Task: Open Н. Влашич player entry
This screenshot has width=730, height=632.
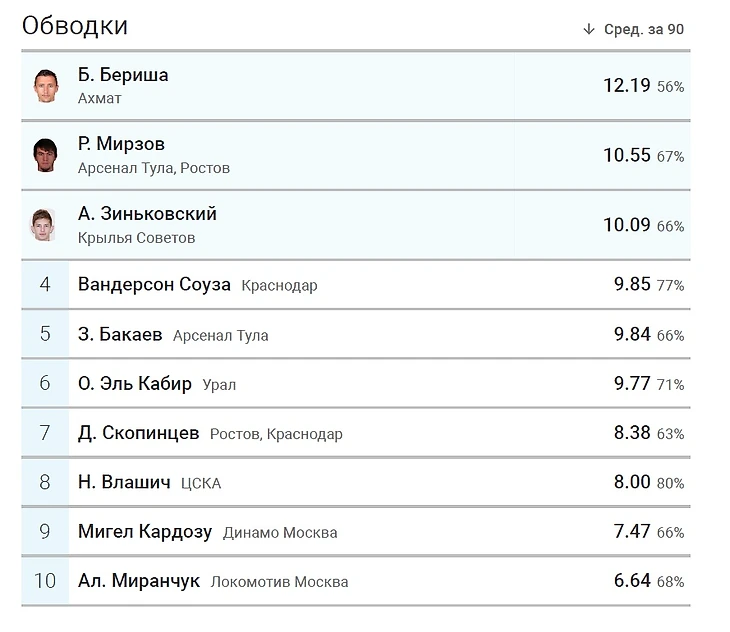Action: pos(124,482)
